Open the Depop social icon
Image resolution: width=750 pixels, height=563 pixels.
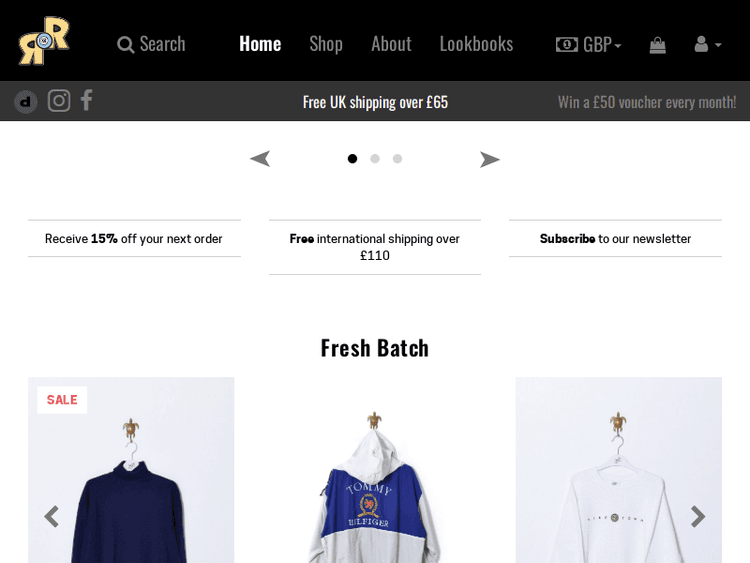(x=26, y=102)
